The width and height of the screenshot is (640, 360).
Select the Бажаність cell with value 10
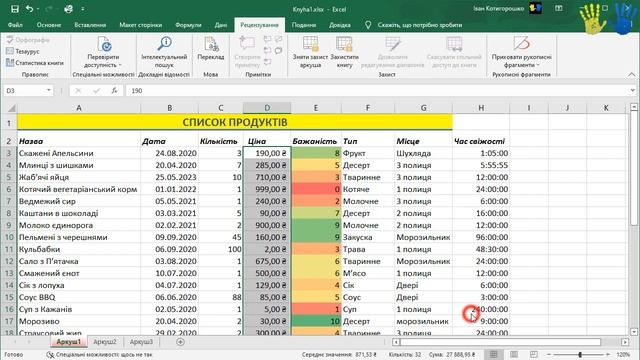pyautogui.click(x=316, y=321)
